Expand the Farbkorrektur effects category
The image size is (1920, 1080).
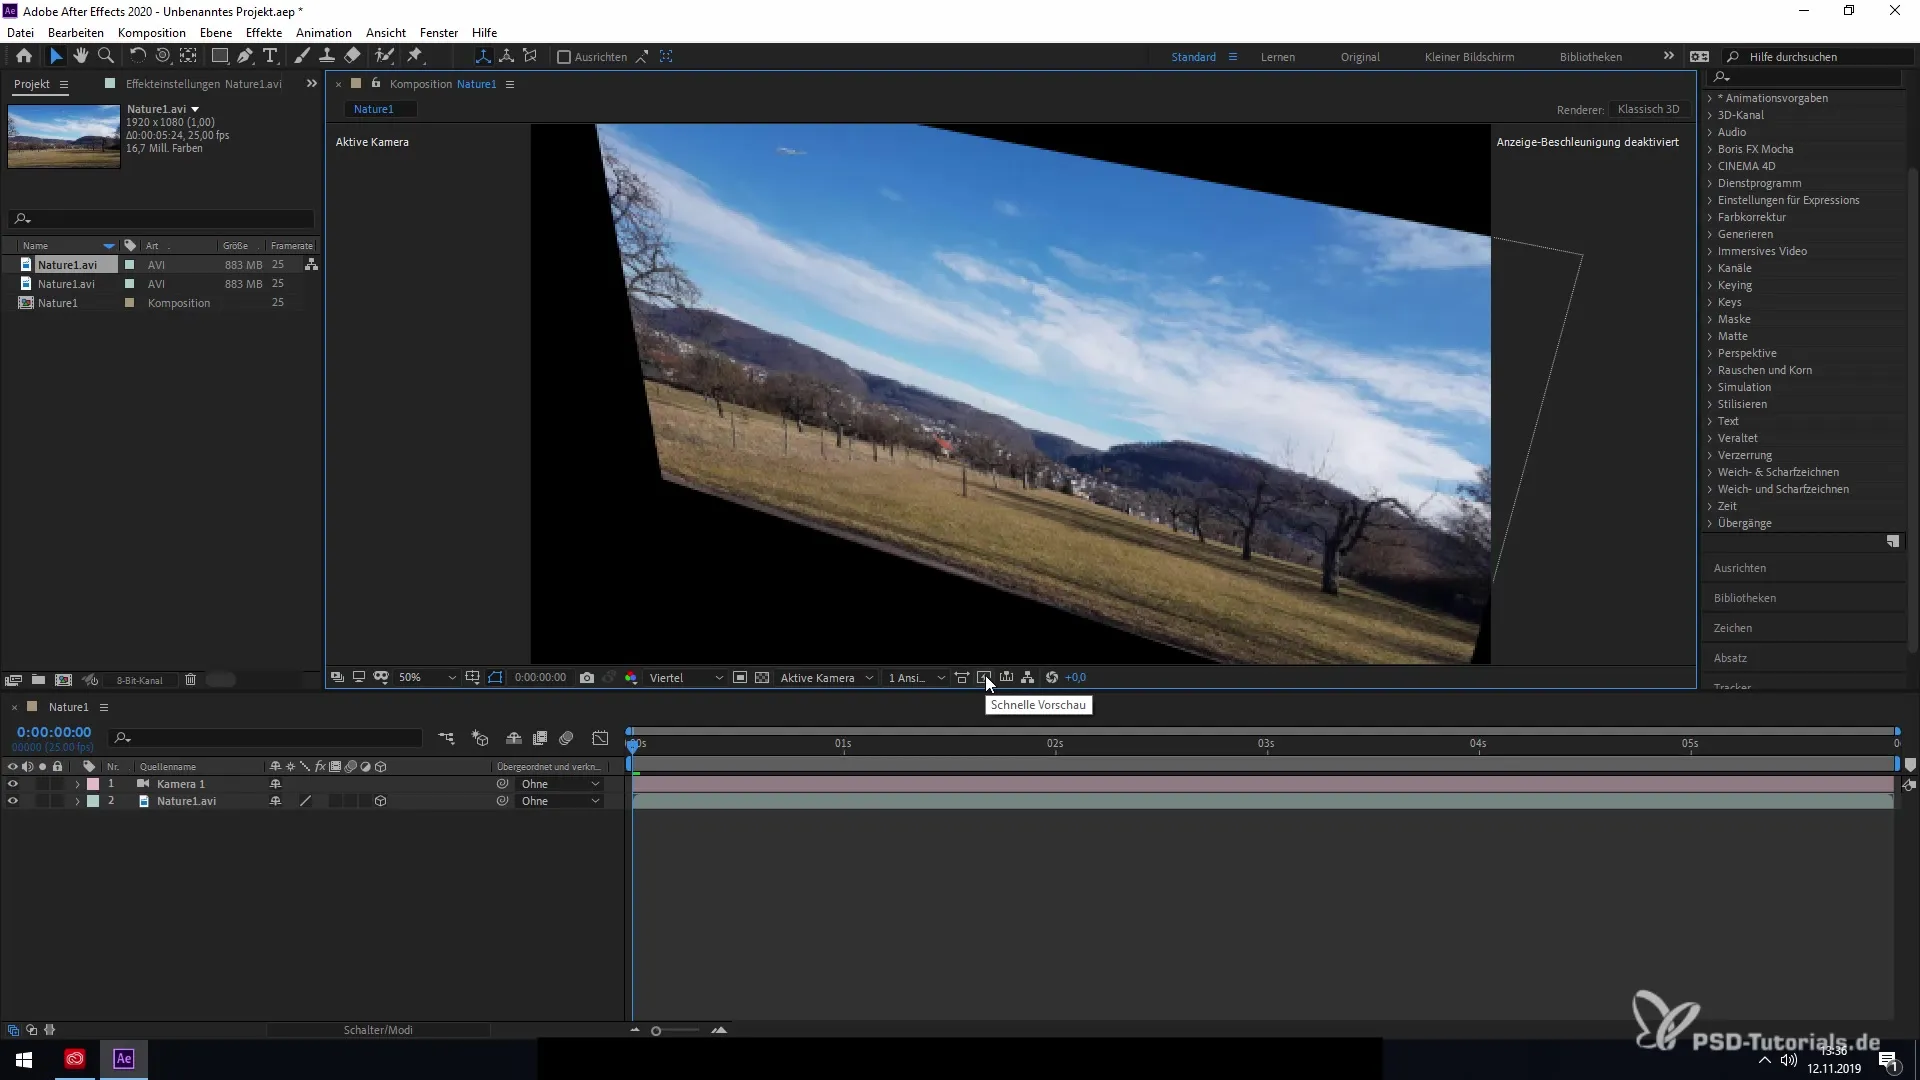(1710, 217)
